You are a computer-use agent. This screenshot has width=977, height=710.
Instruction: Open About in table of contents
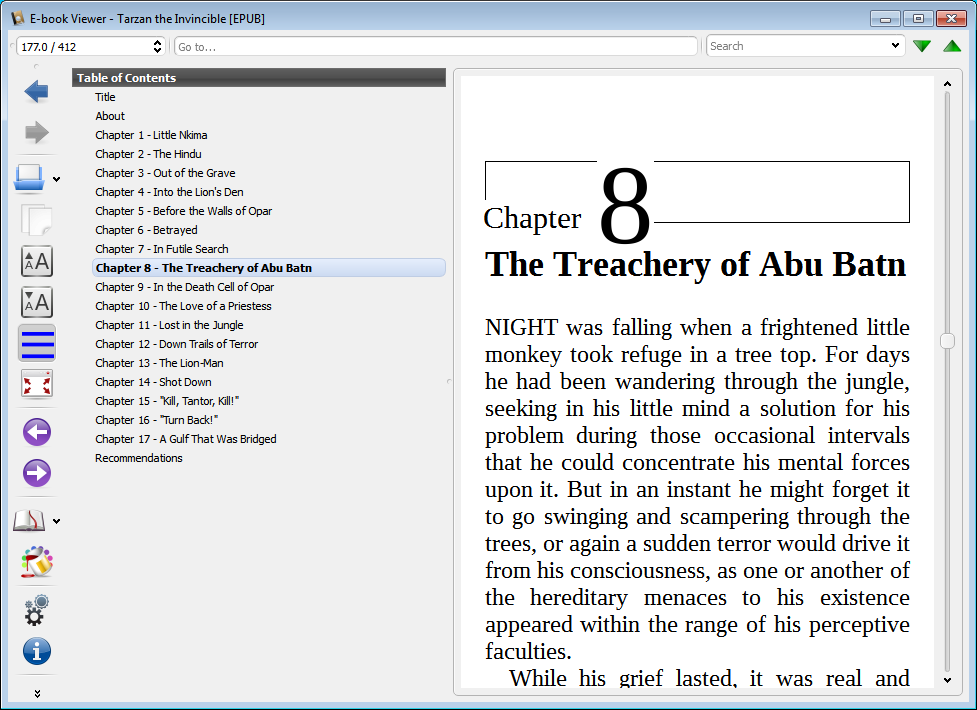click(110, 116)
